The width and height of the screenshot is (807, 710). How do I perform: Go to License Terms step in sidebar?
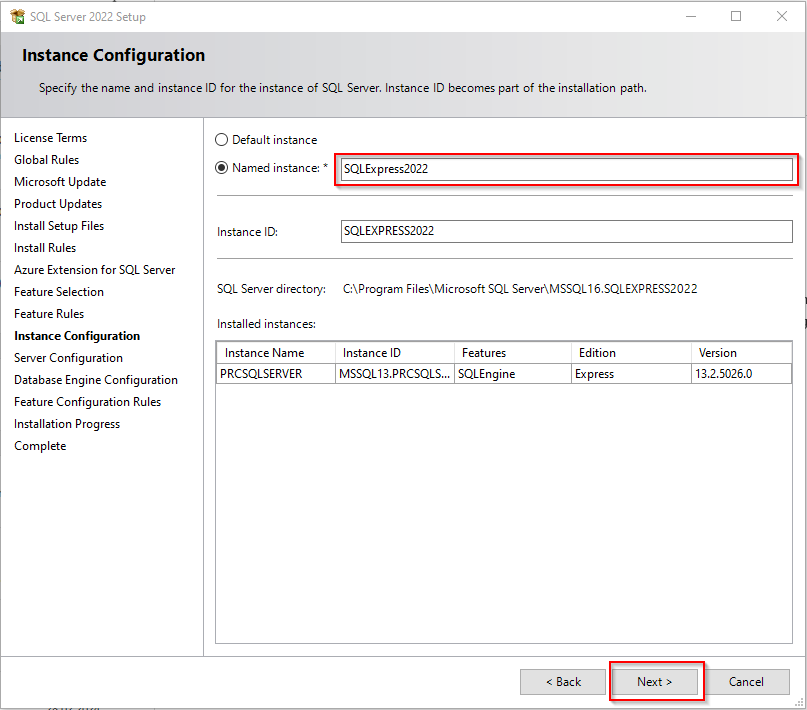pyautogui.click(x=51, y=138)
